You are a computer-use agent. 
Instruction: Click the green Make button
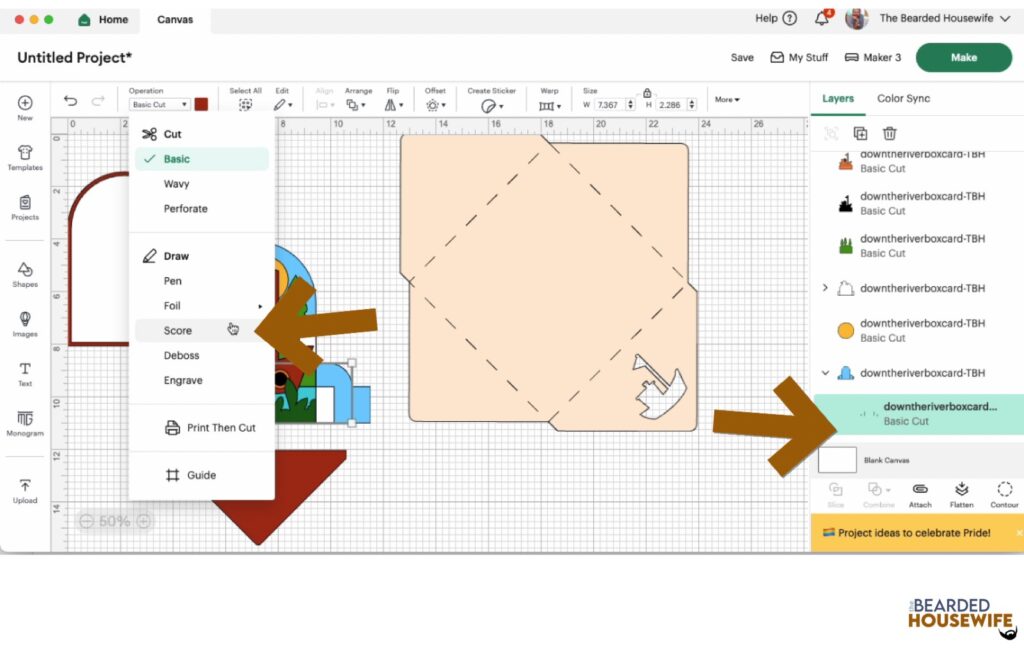[x=963, y=57]
